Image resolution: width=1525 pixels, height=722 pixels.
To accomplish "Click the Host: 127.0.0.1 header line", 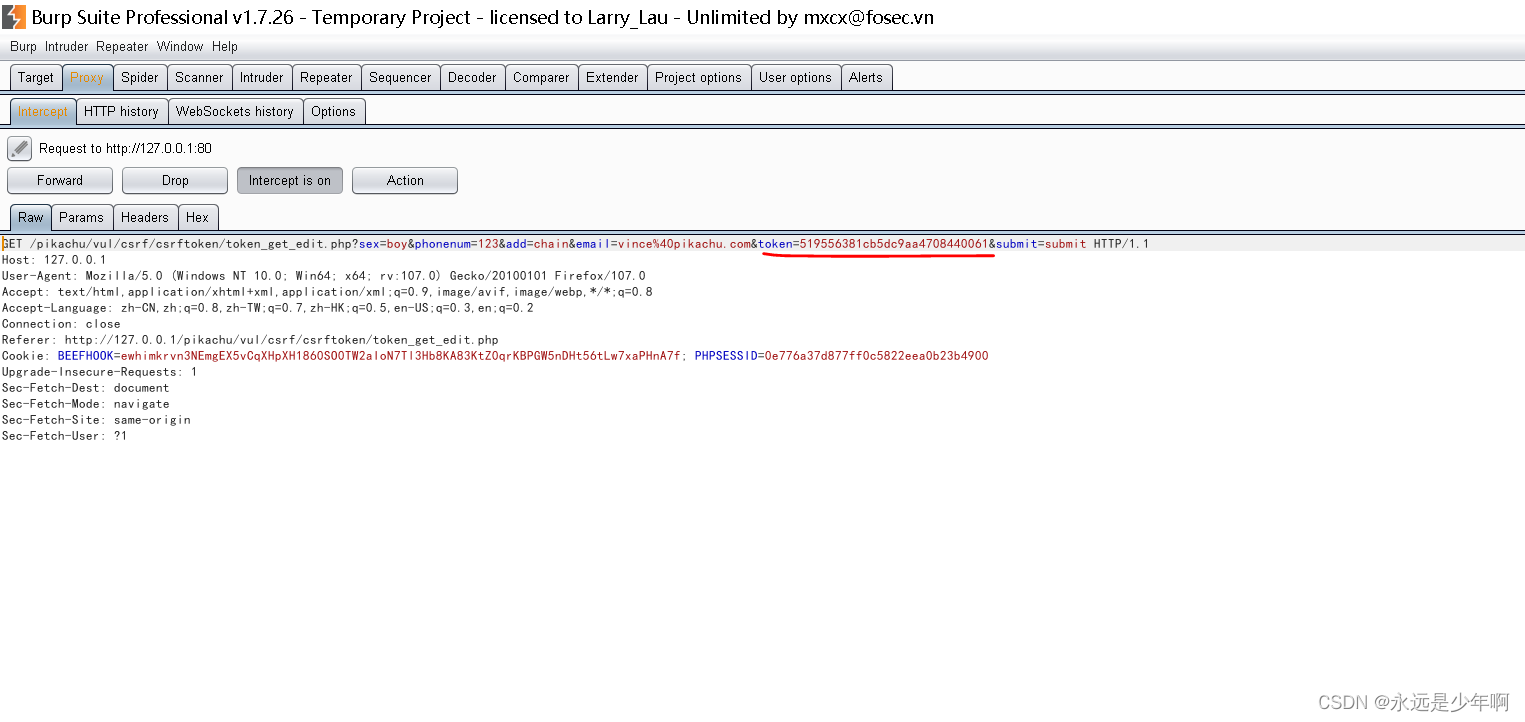I will click(54, 260).
